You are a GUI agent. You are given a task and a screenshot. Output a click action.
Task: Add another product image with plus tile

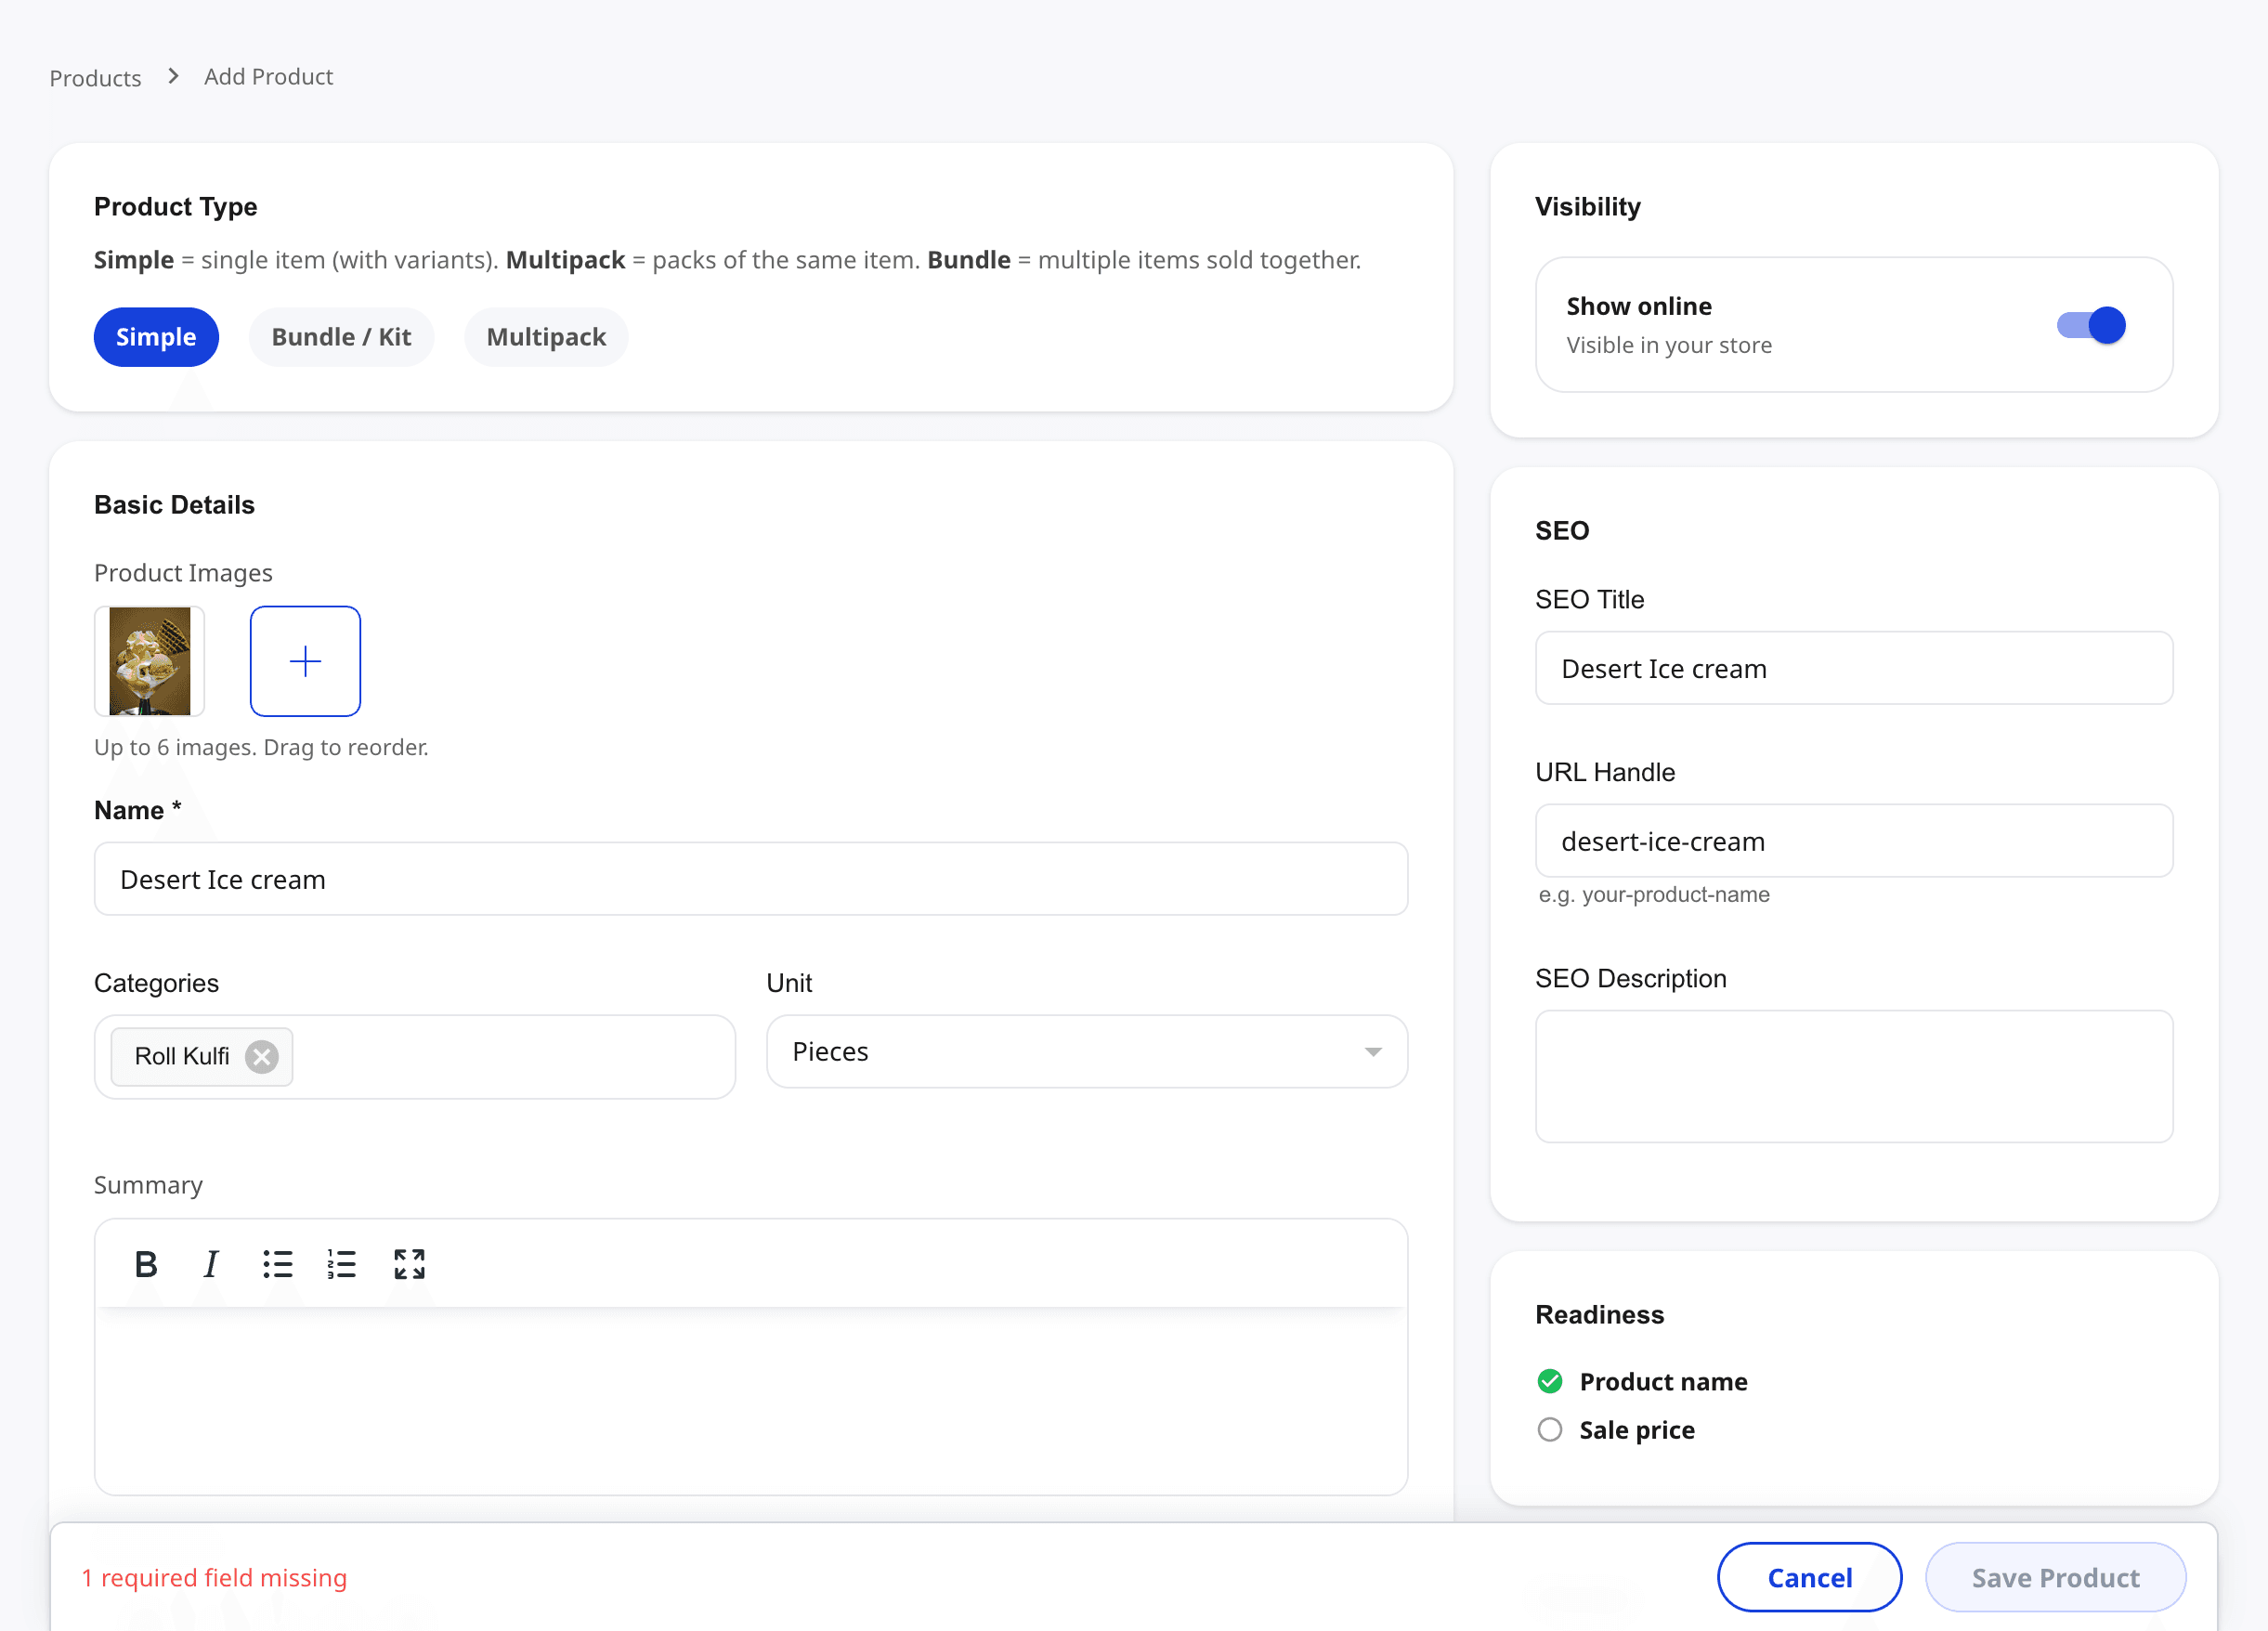pyautogui.click(x=305, y=661)
